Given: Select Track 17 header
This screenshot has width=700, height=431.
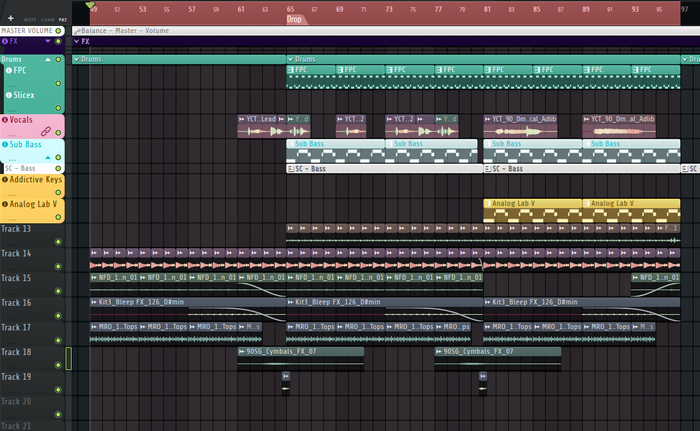Looking at the screenshot, I should pos(32,334).
